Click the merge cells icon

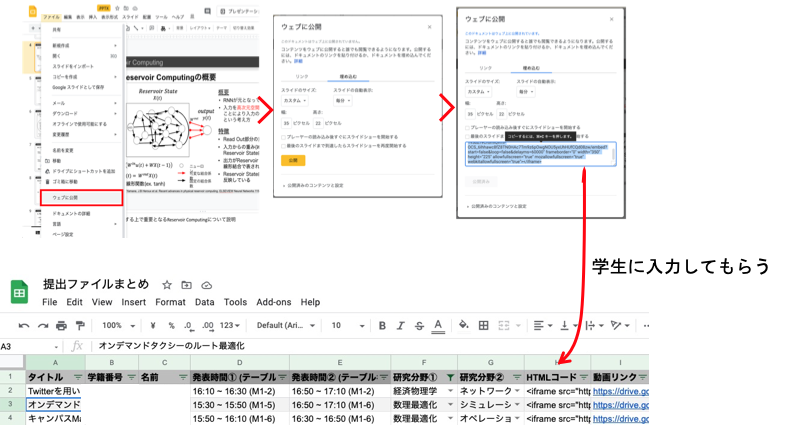click(503, 325)
